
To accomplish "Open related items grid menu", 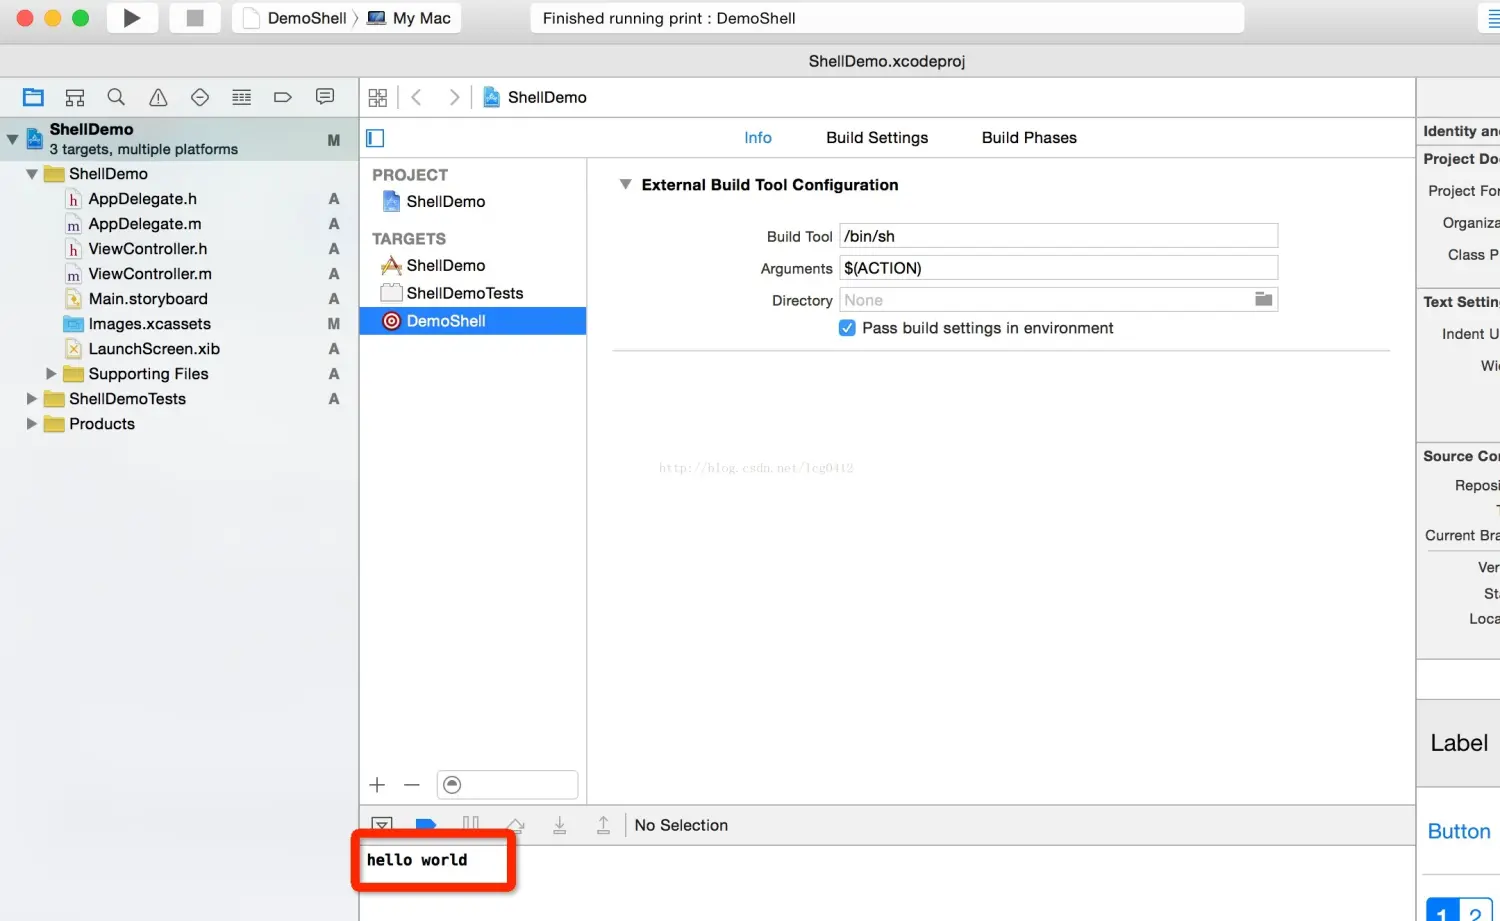I will tap(377, 97).
